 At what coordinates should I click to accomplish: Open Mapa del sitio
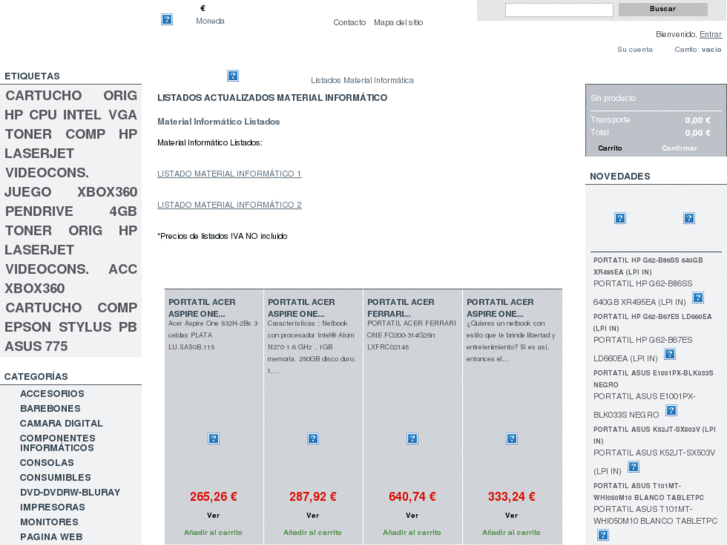click(x=398, y=22)
